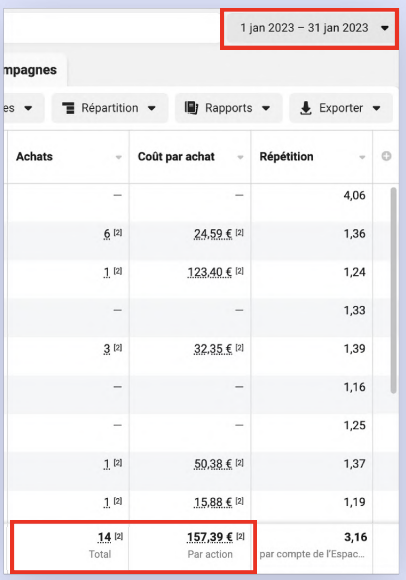Click the Exporter download icon
Image resolution: width=406 pixels, height=580 pixels.
click(x=305, y=108)
